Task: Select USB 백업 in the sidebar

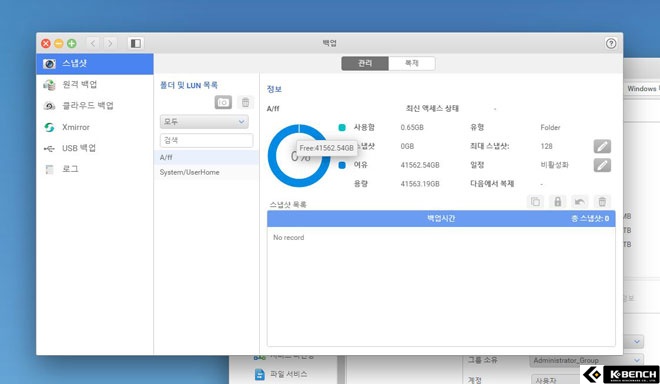Action: 95,148
